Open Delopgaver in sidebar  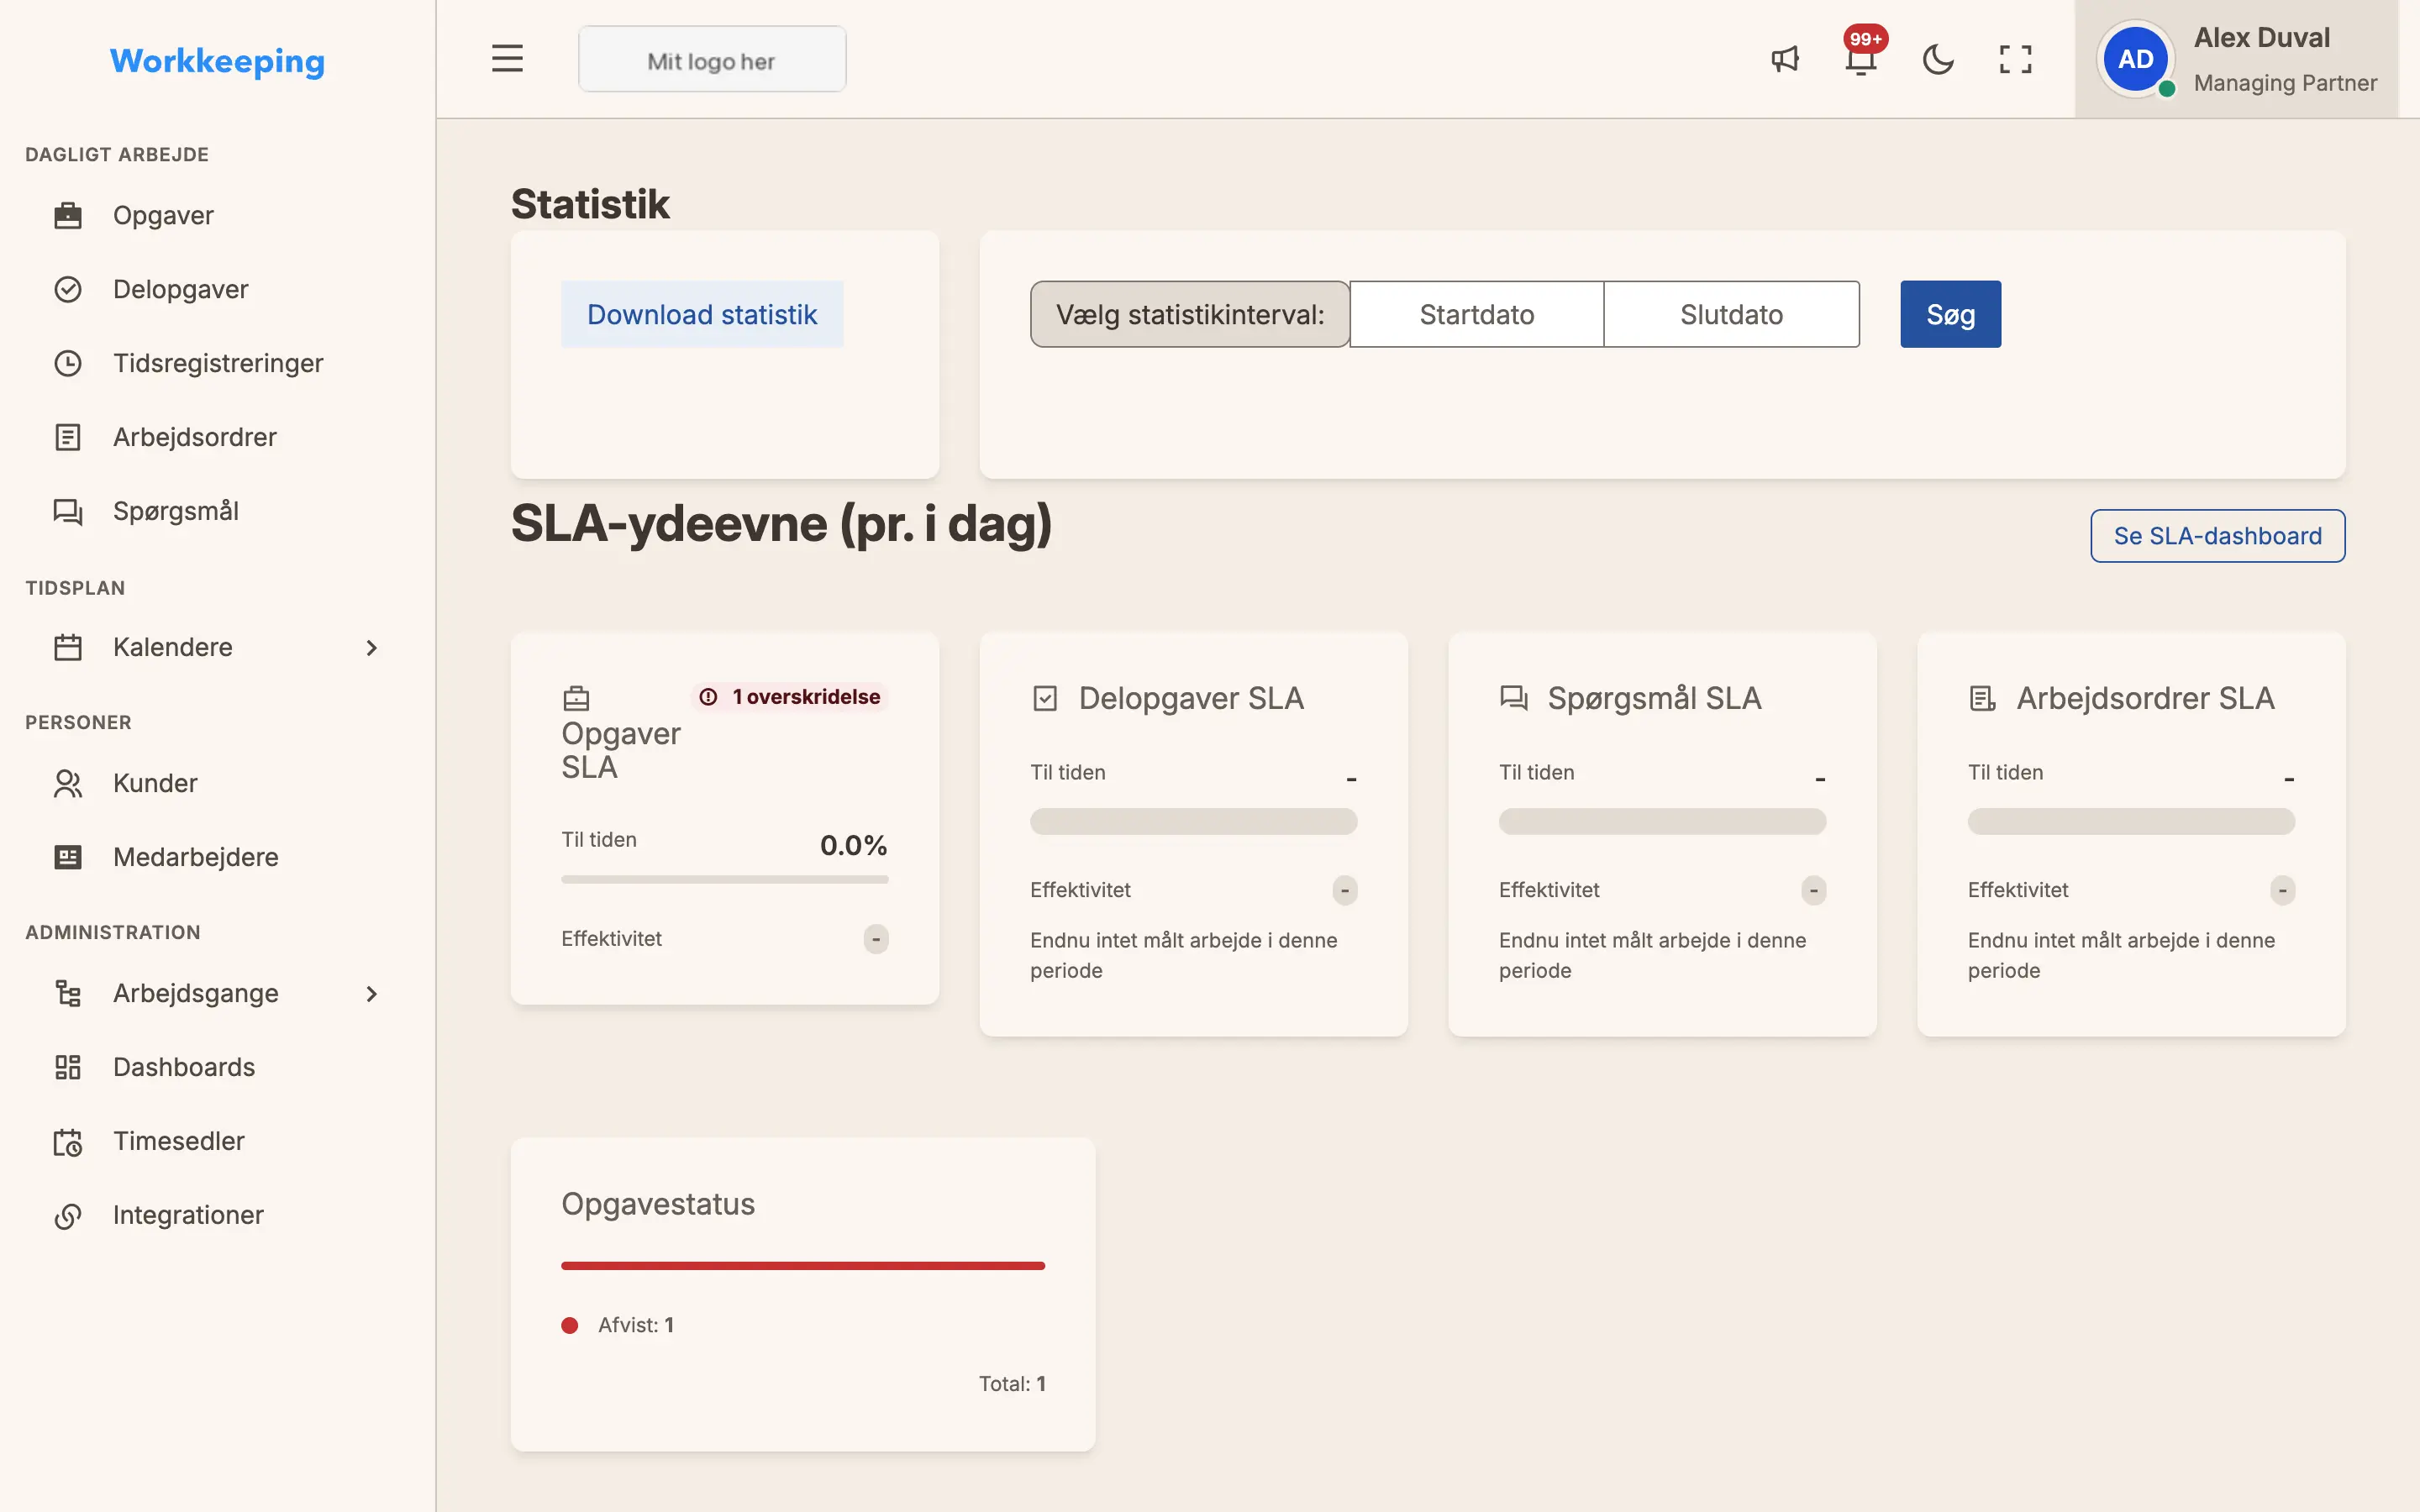218,289
